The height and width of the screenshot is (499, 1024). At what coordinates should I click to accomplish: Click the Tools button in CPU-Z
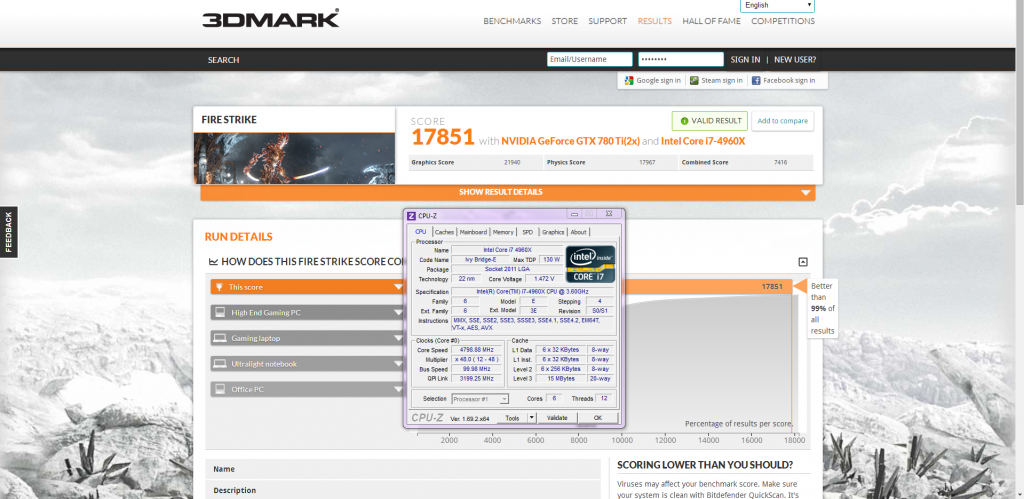512,417
